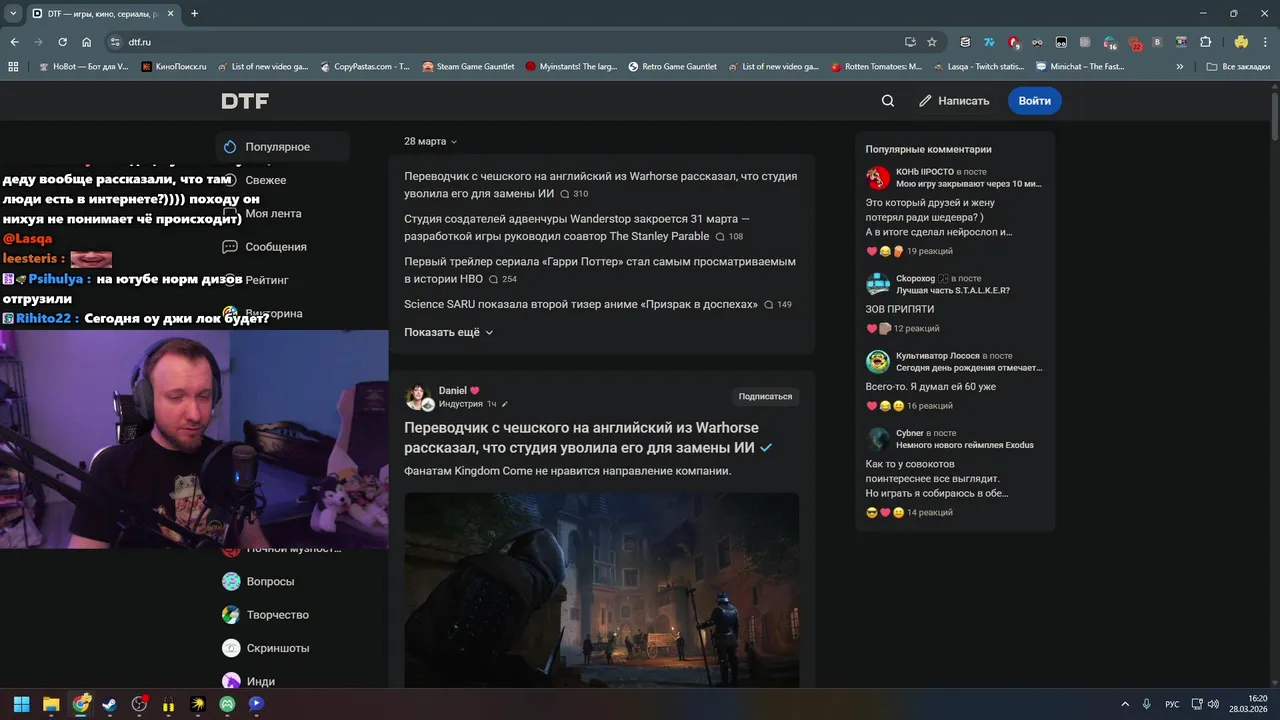The image size is (1280, 720).
Task: Read comment ЗОВ ПРИПЯТИ
Action: pyautogui.click(x=900, y=310)
